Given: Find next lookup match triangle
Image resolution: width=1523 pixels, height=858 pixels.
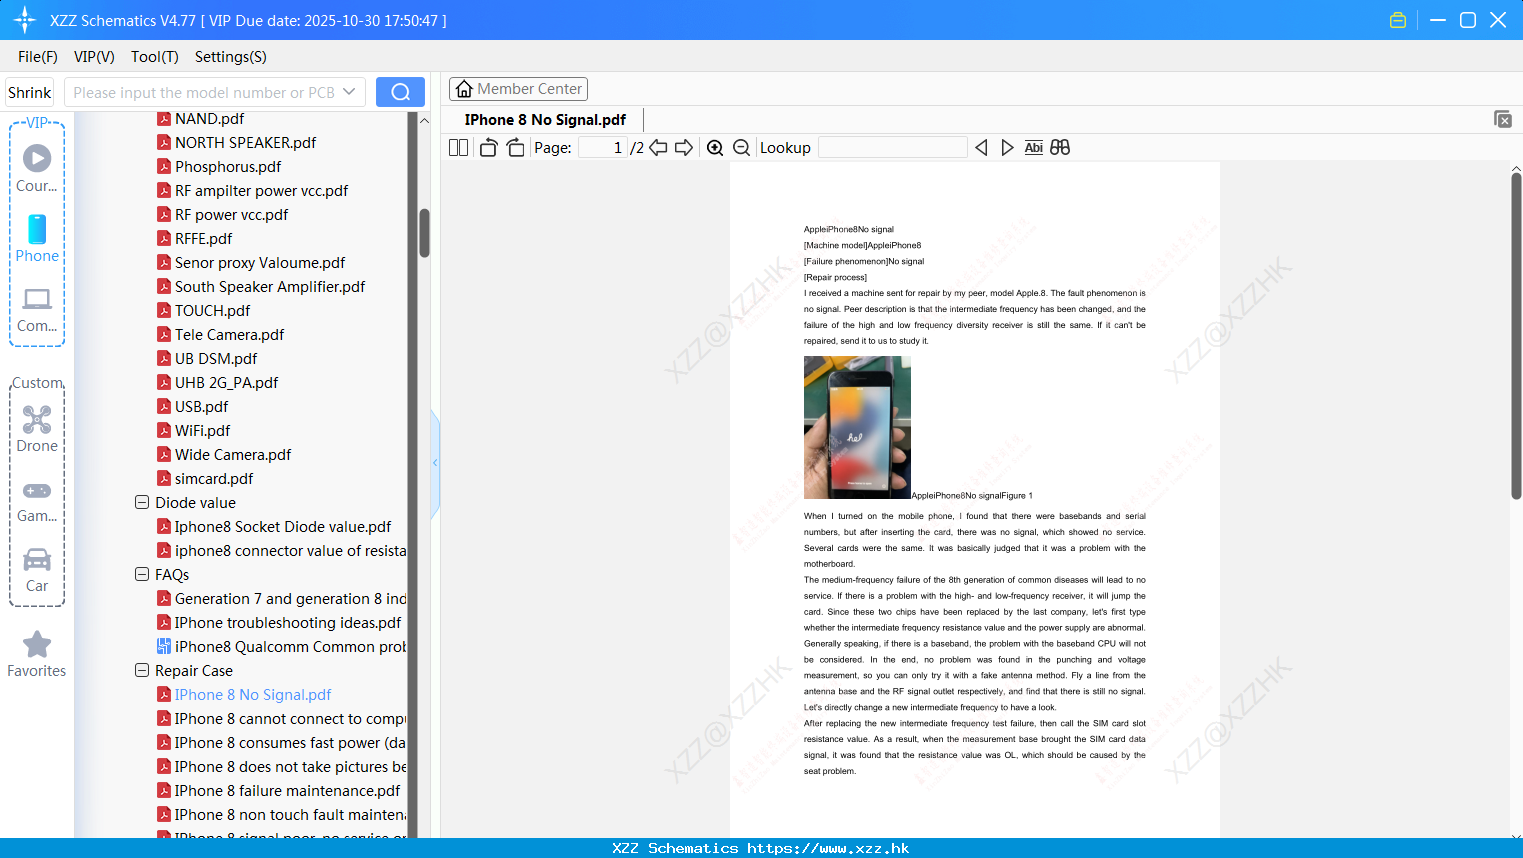Looking at the screenshot, I should (1007, 147).
